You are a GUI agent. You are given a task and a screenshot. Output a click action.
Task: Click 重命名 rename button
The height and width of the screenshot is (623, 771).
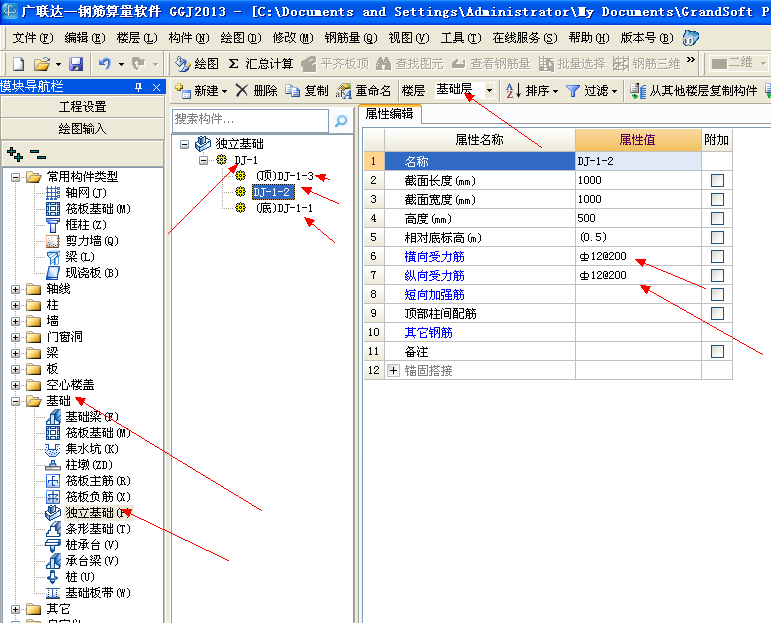[364, 90]
